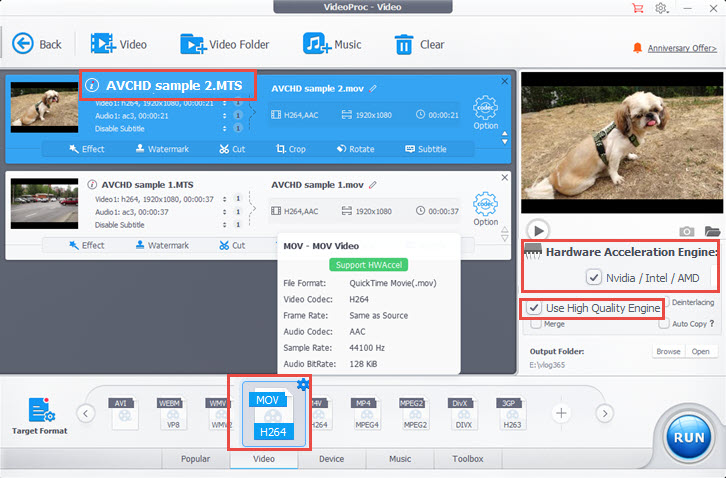Crop the AVCHD sample 2 video

click(291, 149)
